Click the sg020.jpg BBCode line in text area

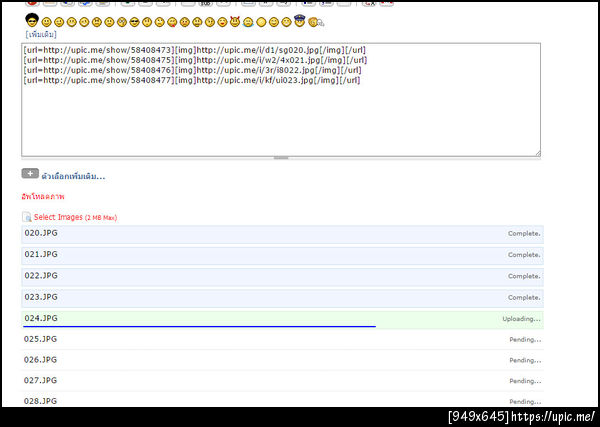pyautogui.click(x=194, y=50)
